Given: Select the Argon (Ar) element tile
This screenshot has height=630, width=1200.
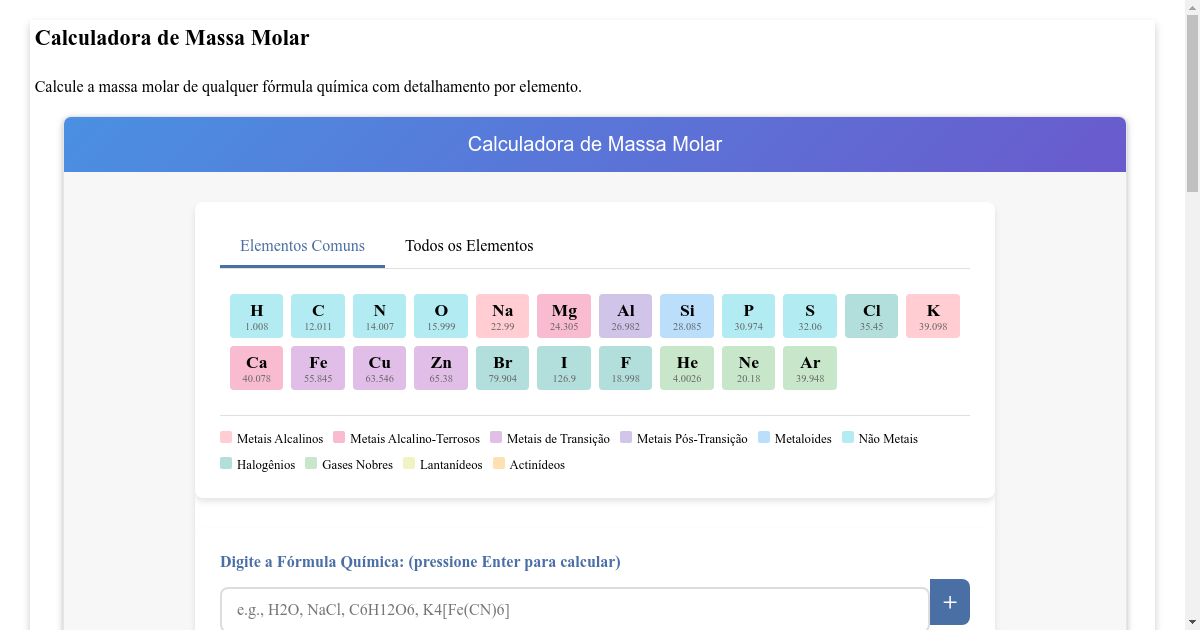Looking at the screenshot, I should (x=810, y=367).
